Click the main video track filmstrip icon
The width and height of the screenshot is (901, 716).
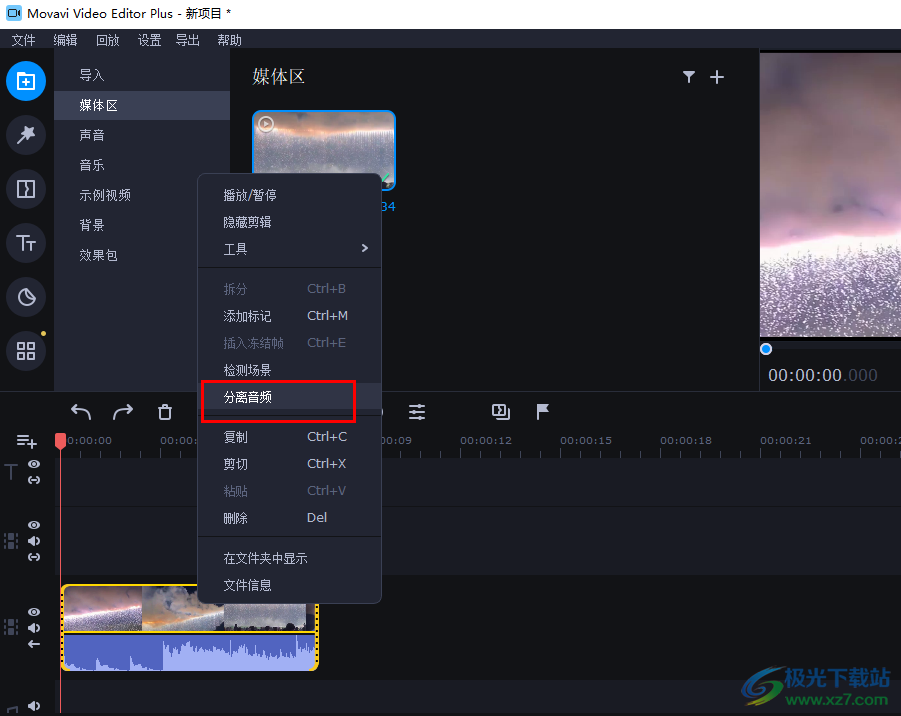tap(11, 627)
